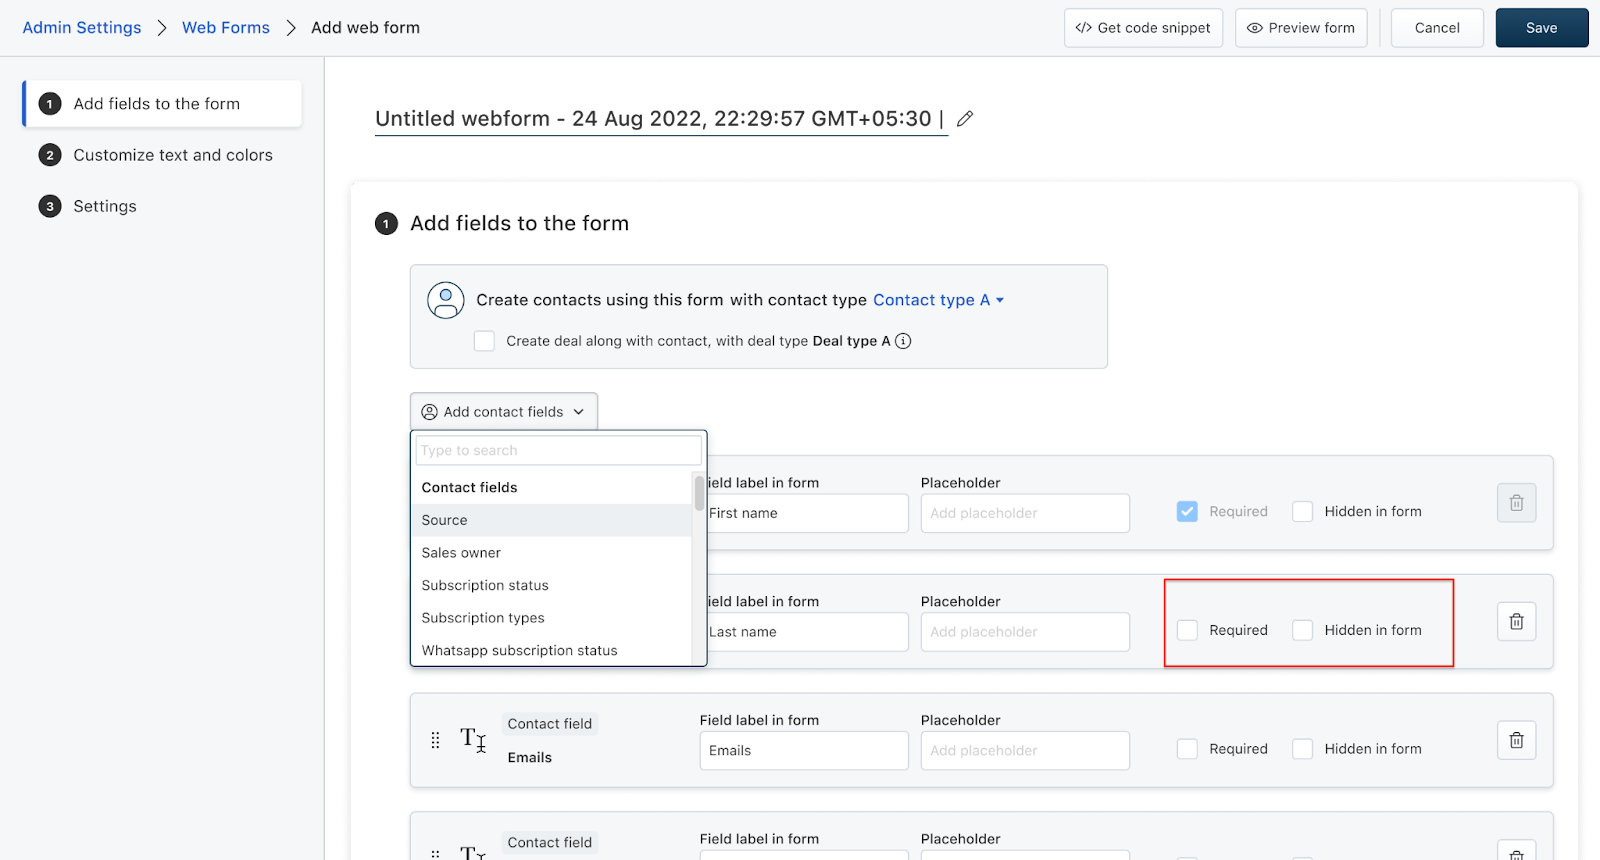Screen dimensions: 1600x860
Task: Select Sales owner from contact fields list
Action: [x=551, y=553]
